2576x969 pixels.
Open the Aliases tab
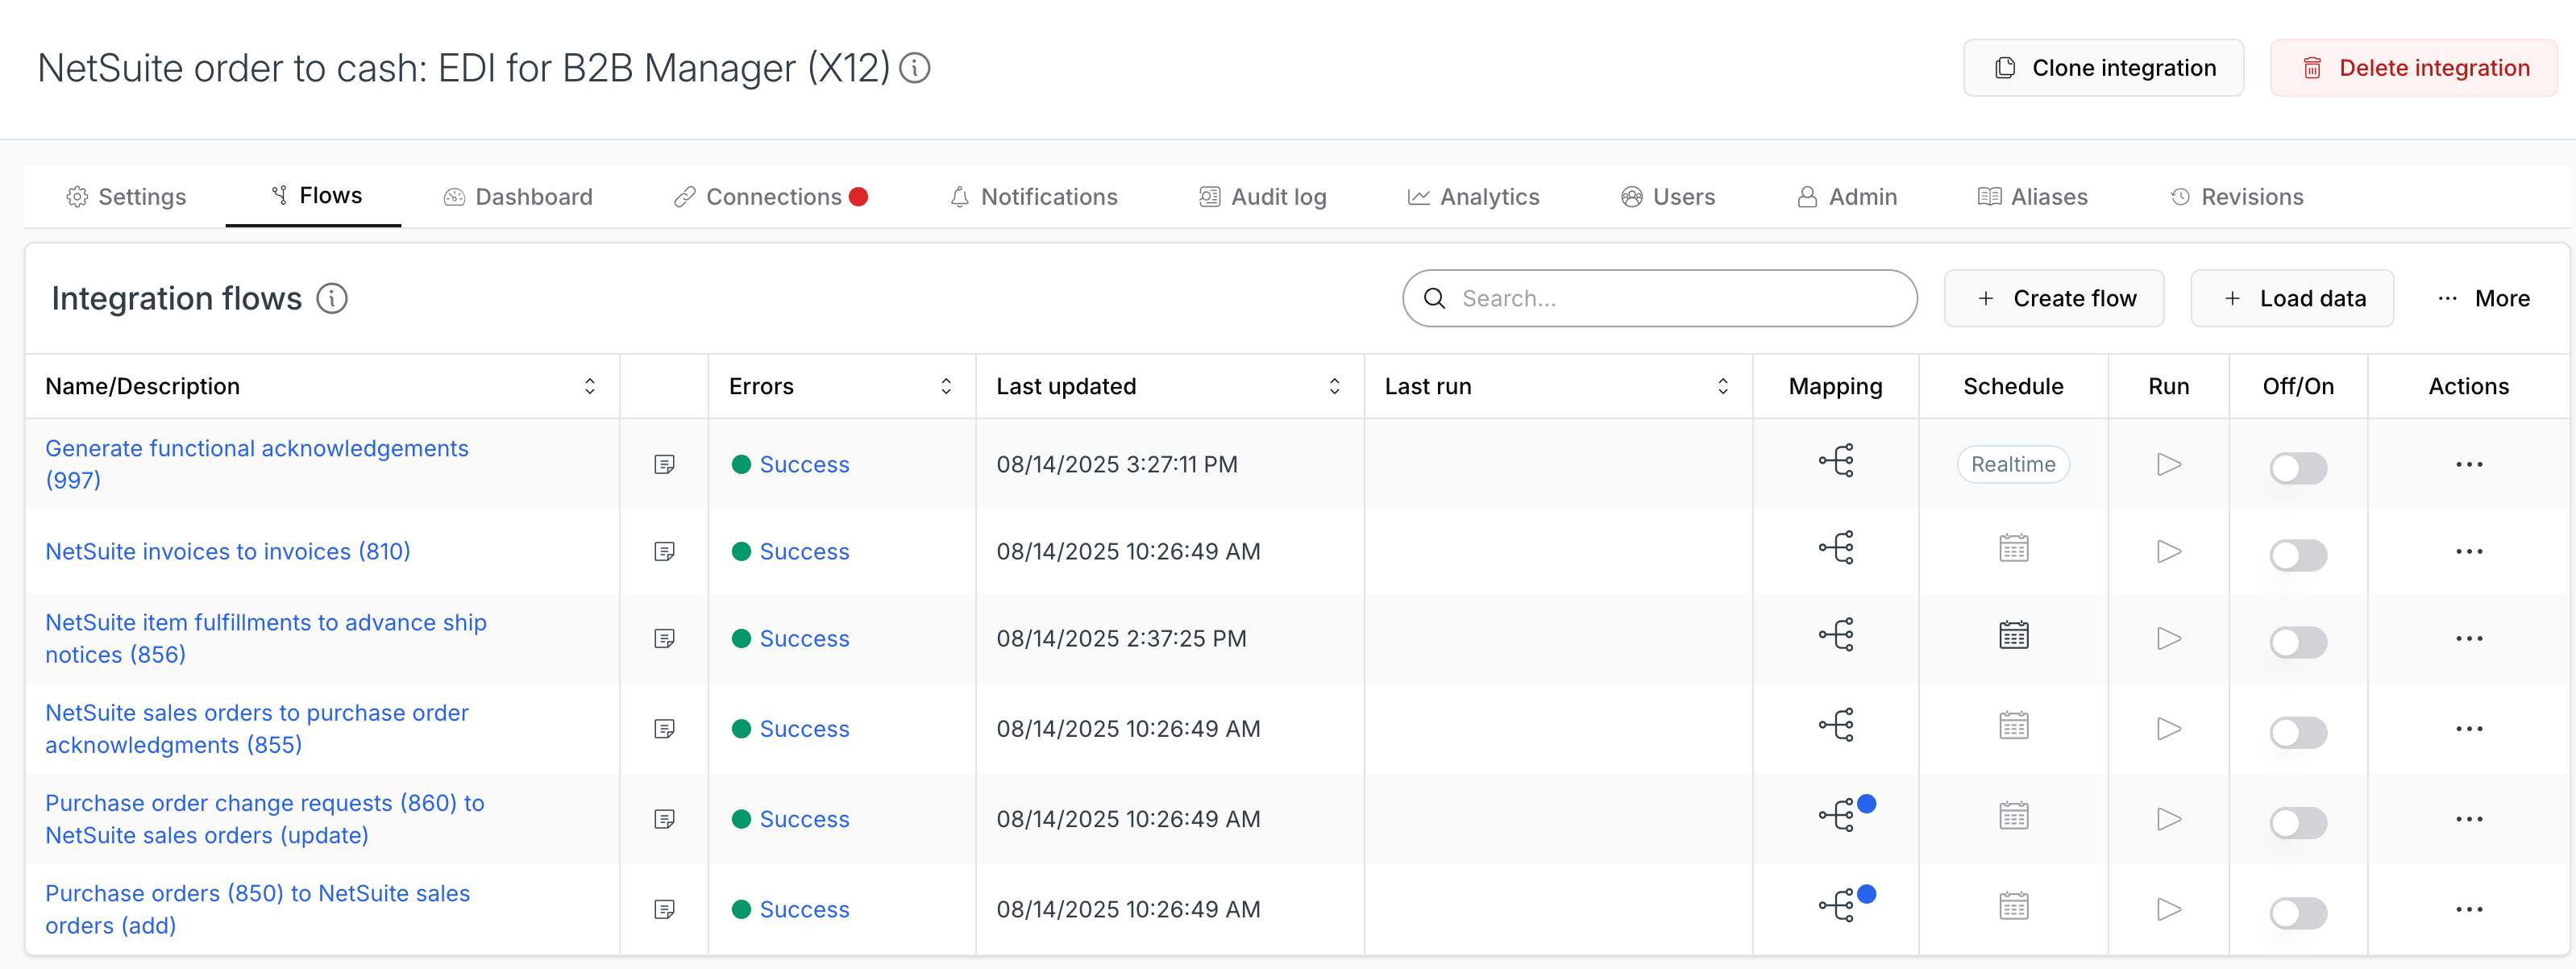(x=2033, y=196)
